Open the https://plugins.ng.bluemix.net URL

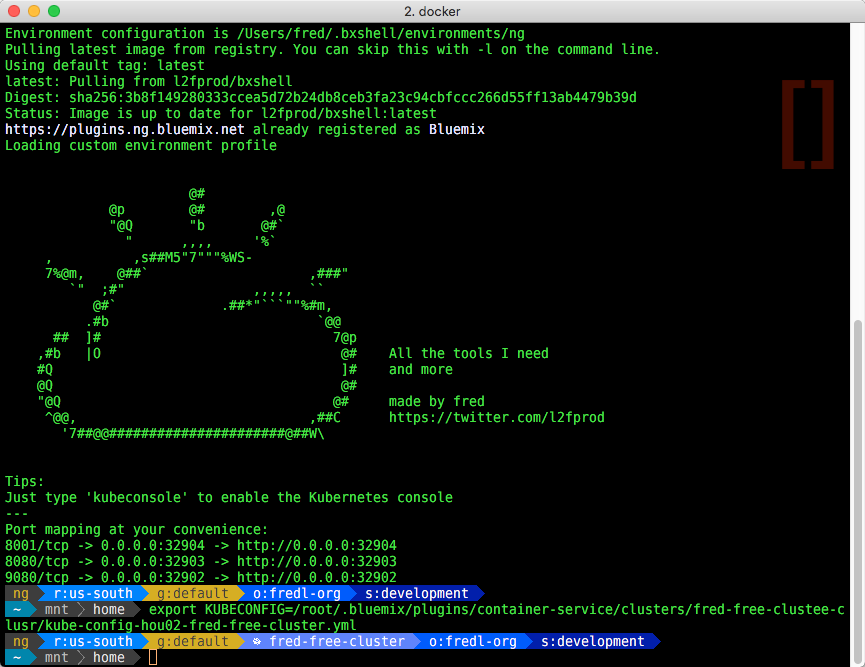(x=125, y=130)
